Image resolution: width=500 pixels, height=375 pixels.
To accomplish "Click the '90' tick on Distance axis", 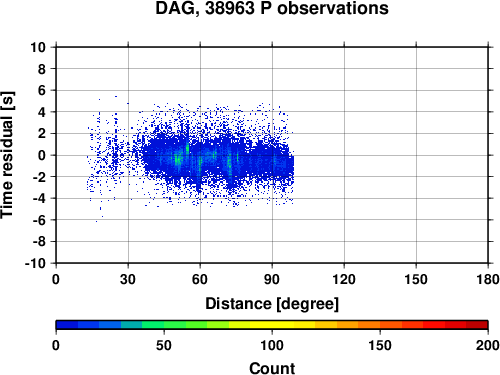I will (272, 279).
